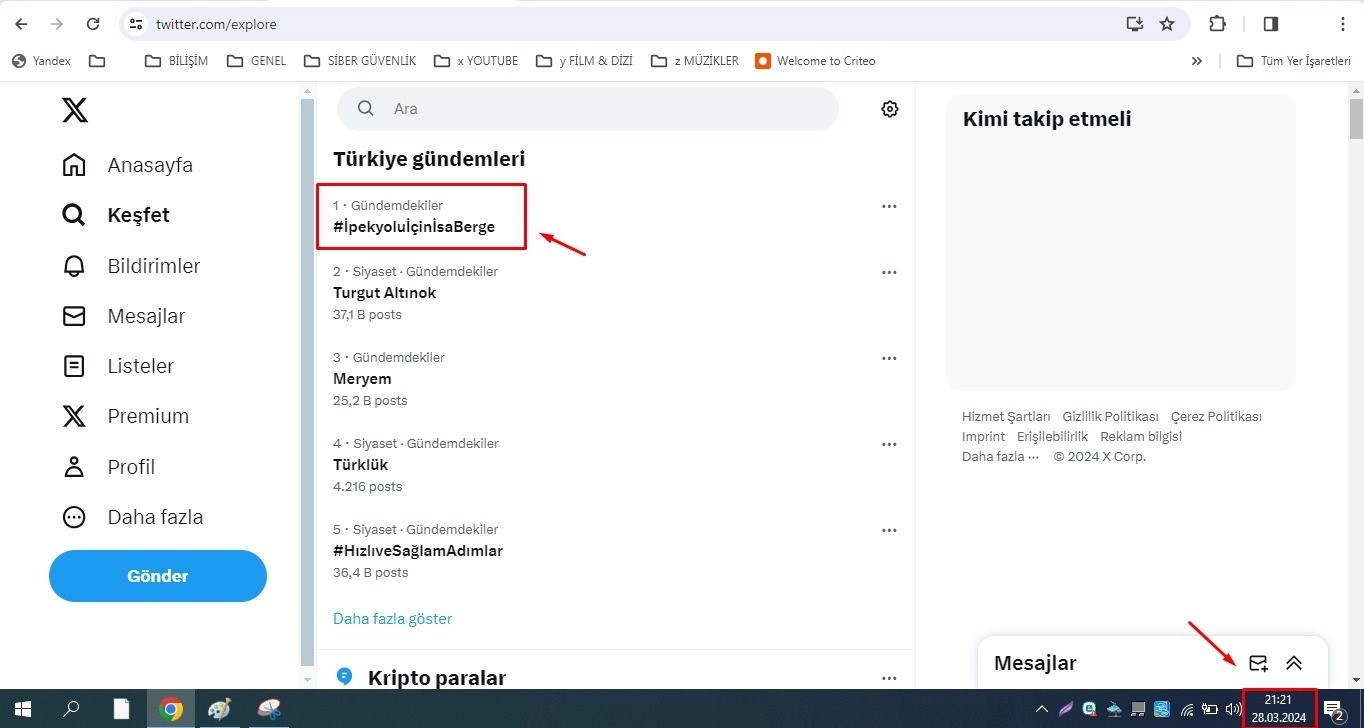Open explore settings gear icon
The image size is (1364, 728).
click(890, 109)
